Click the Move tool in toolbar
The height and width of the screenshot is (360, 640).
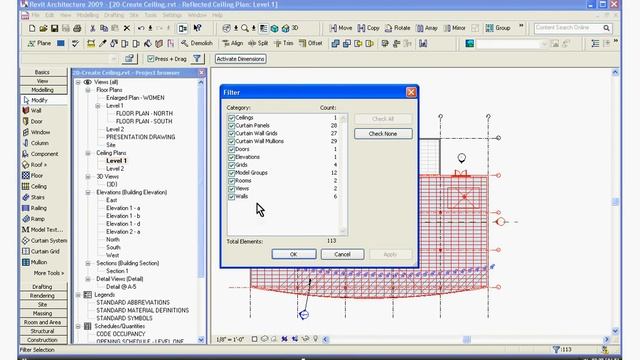point(341,28)
